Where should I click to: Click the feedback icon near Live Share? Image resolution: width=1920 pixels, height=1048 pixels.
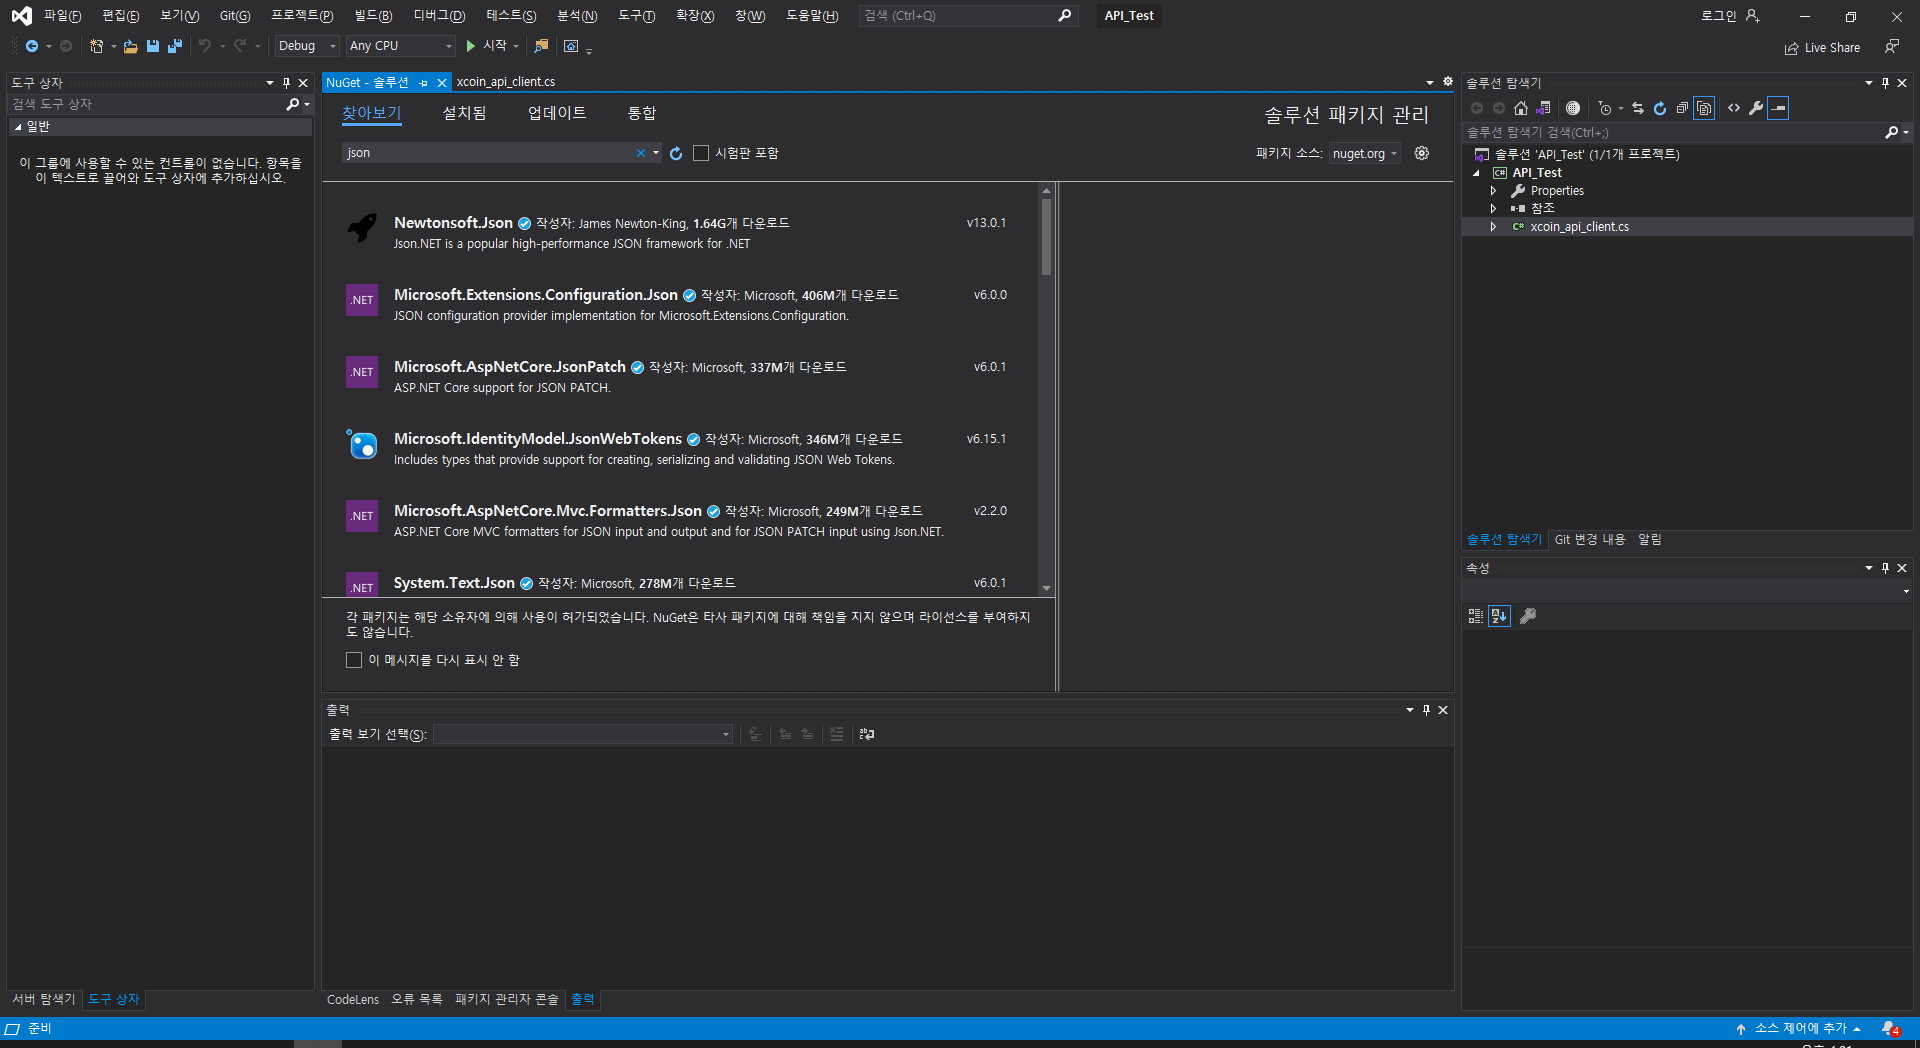tap(1892, 46)
